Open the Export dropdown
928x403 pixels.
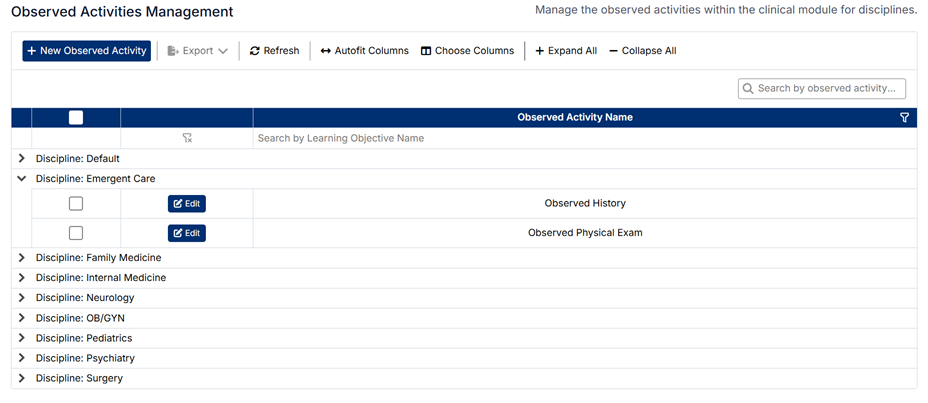tap(197, 51)
